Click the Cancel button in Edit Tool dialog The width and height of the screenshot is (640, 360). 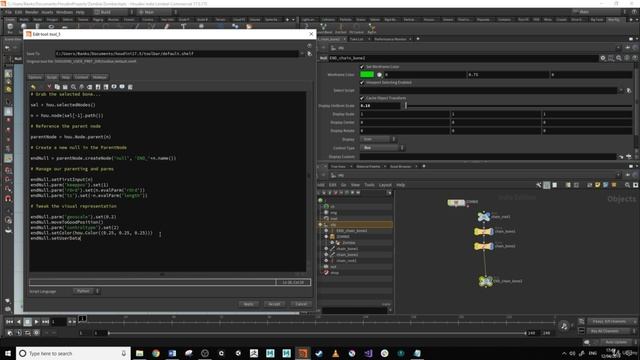[x=301, y=304]
